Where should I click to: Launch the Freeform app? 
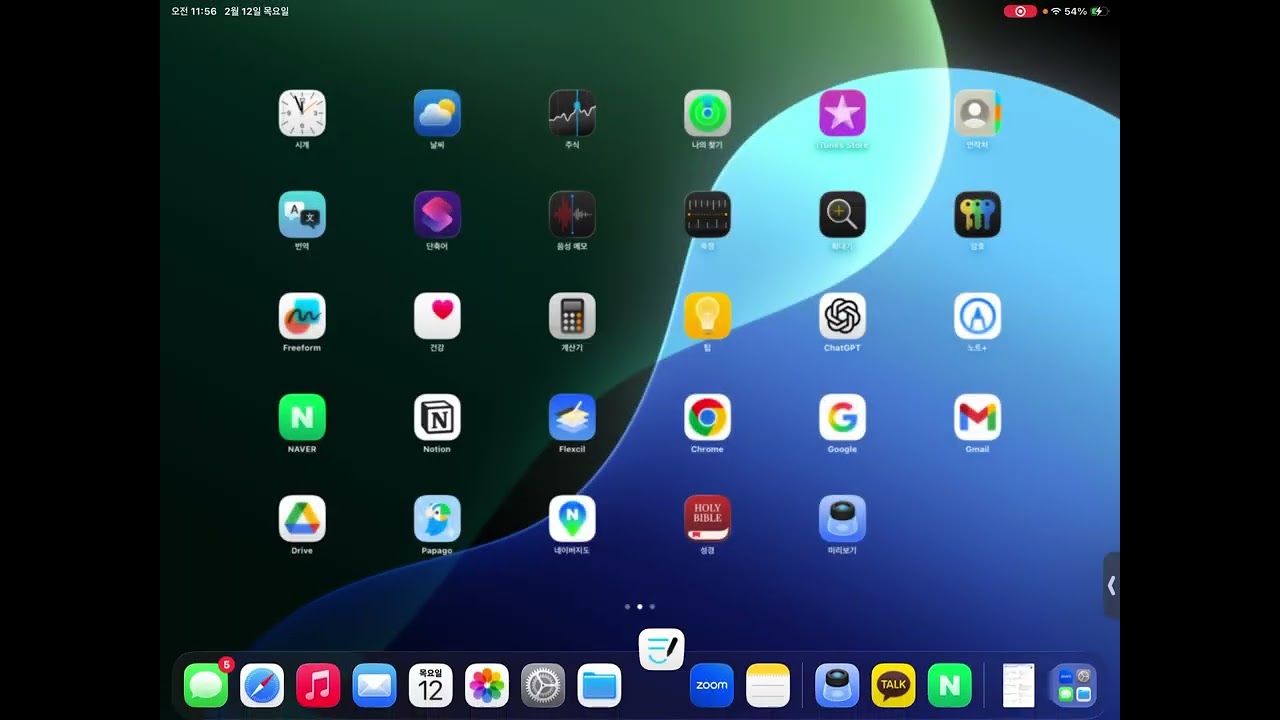(x=302, y=316)
